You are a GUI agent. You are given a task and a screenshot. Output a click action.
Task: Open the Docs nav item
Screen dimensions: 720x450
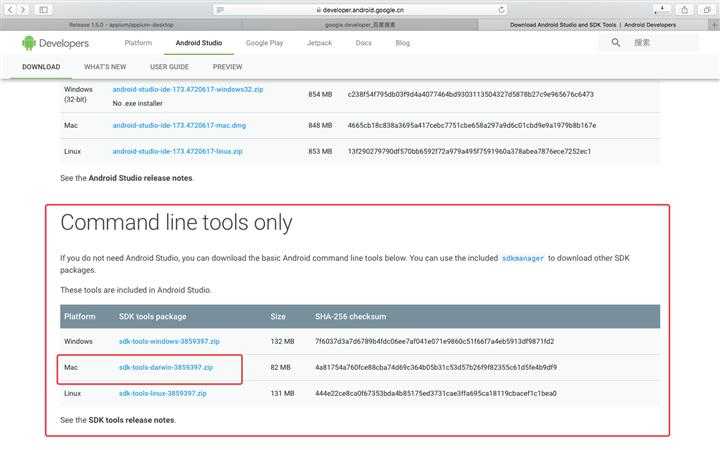coord(363,43)
